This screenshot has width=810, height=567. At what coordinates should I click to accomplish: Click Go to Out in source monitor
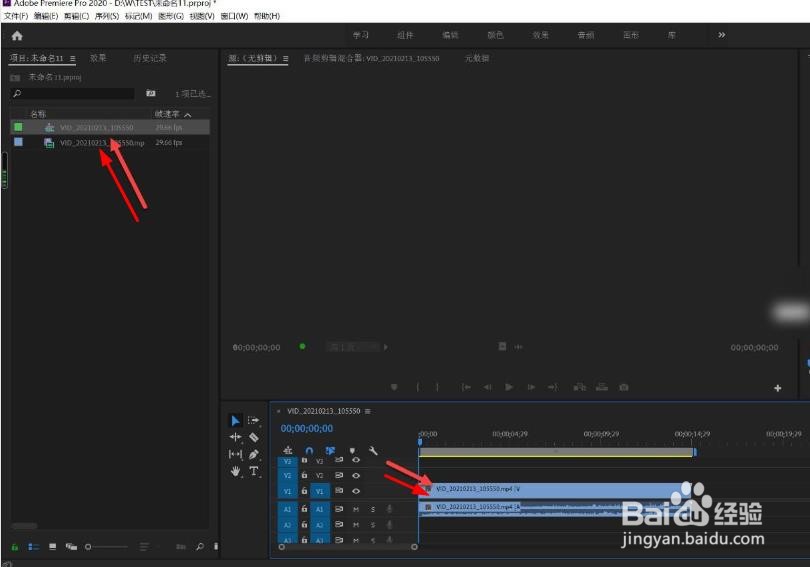click(x=553, y=387)
